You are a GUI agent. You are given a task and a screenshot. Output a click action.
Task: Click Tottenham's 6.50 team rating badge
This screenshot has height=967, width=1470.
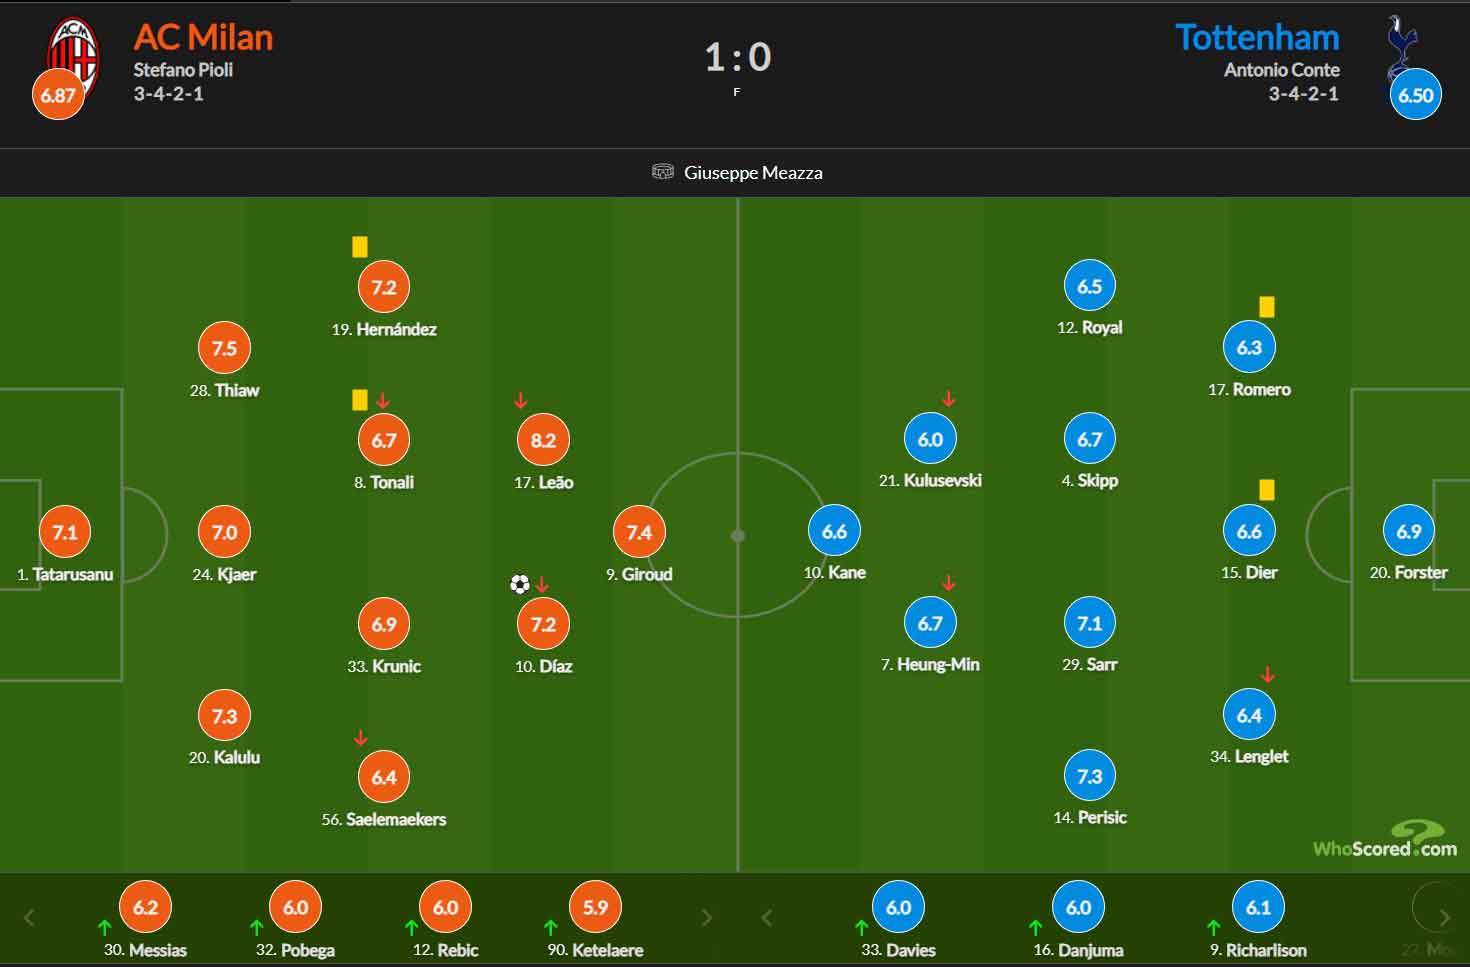tap(1415, 95)
